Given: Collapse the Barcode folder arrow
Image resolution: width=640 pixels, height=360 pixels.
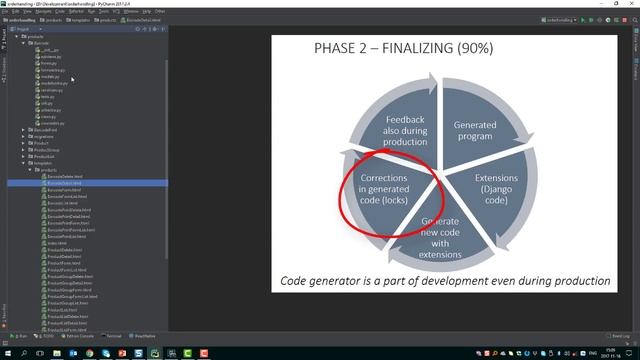Looking at the screenshot, I should (x=23, y=43).
